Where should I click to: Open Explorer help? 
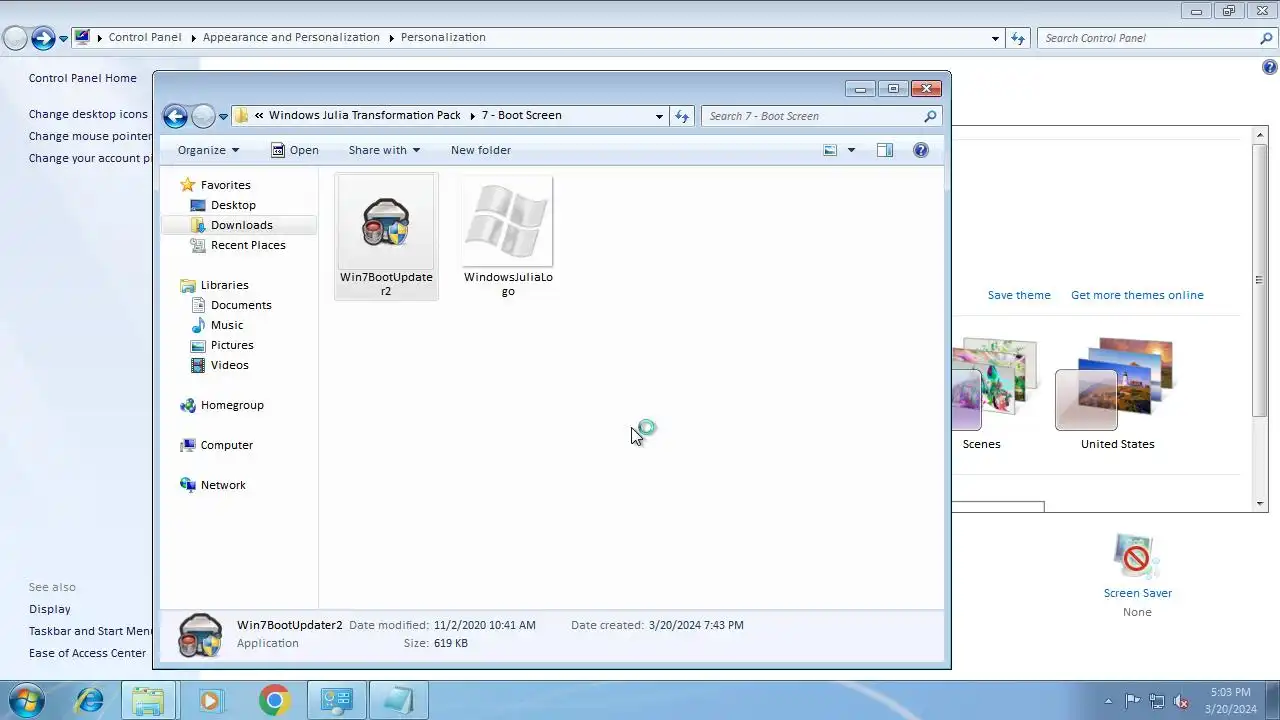pyautogui.click(x=921, y=150)
